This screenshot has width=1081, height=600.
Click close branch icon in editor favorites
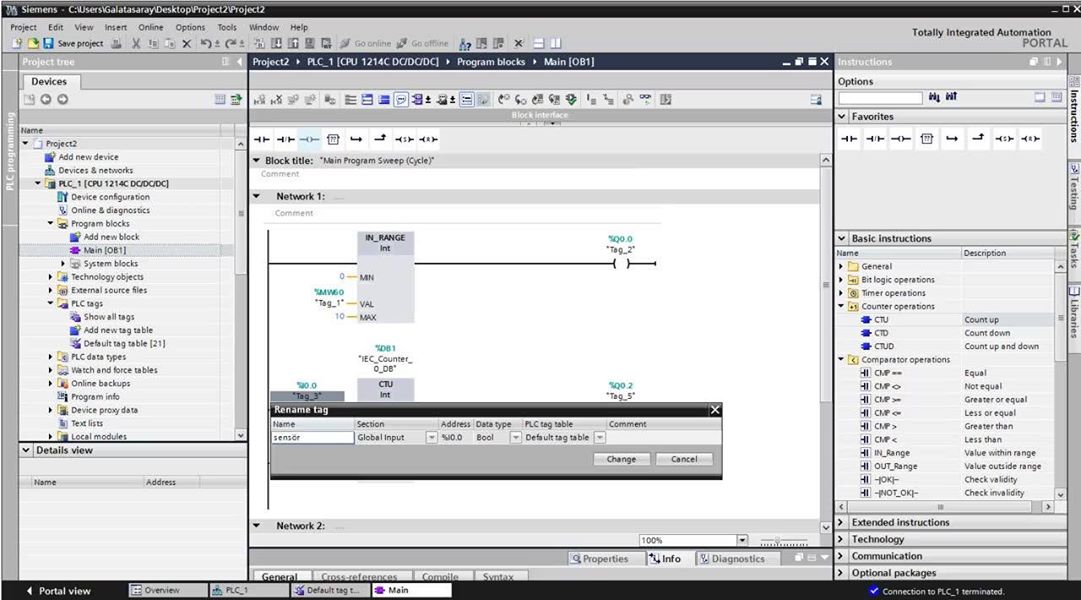click(380, 139)
